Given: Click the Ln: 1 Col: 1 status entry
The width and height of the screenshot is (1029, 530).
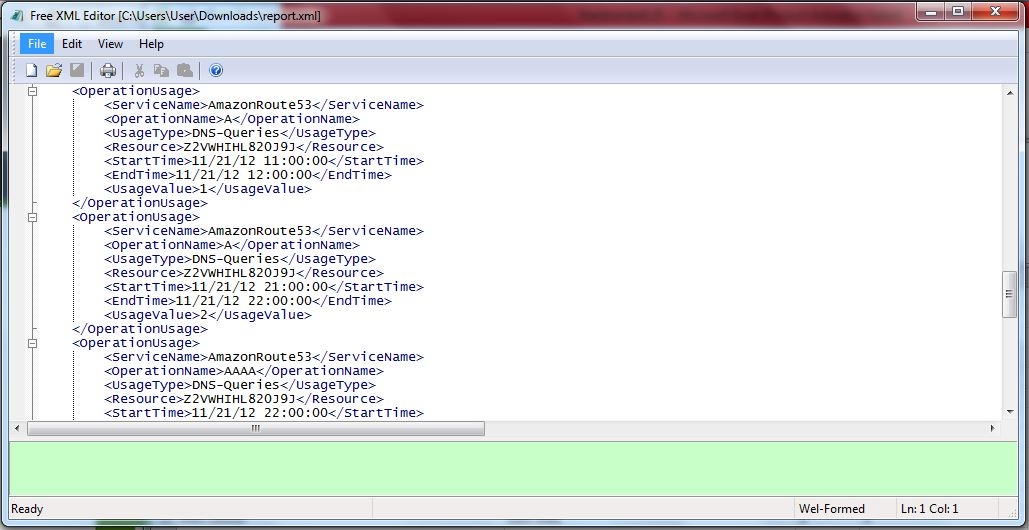Looking at the screenshot, I should click(x=930, y=508).
